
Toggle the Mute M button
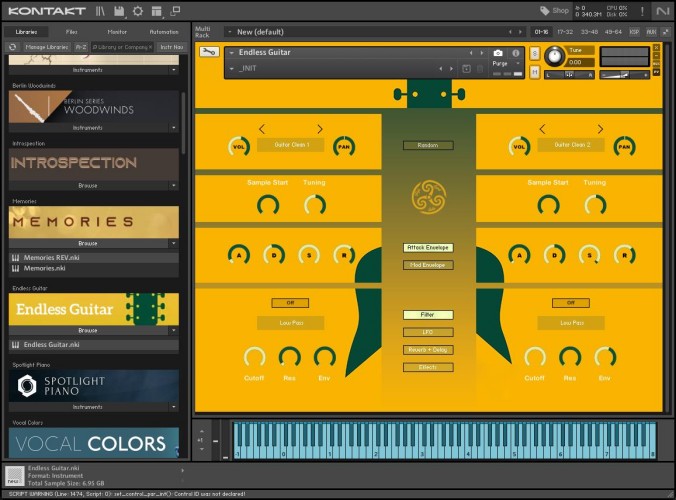535,72
